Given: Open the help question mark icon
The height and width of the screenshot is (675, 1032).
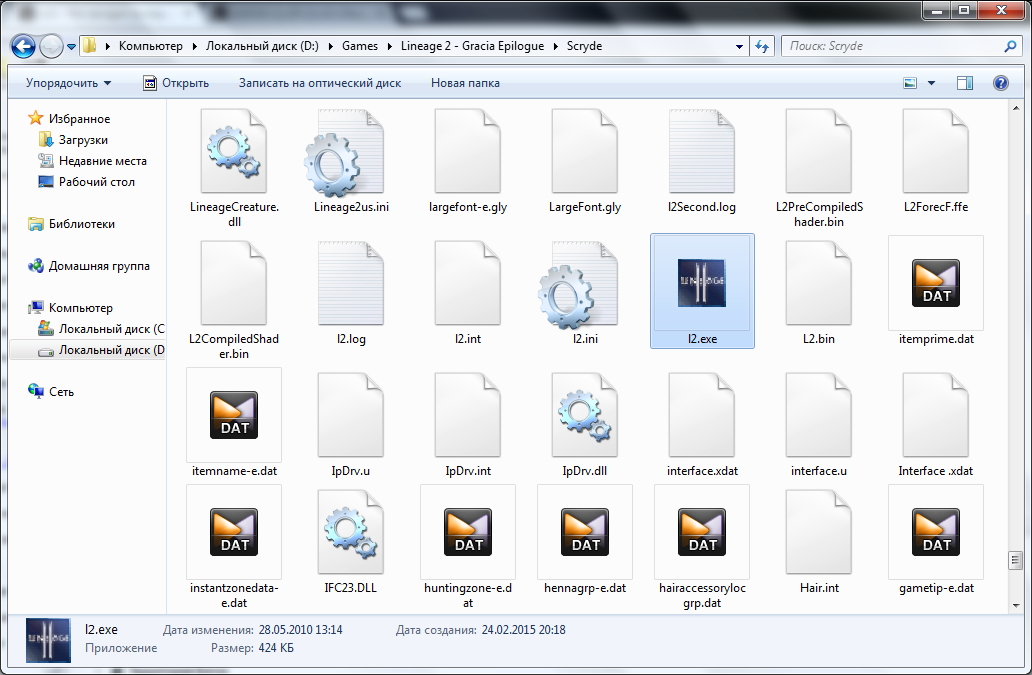Looking at the screenshot, I should pyautogui.click(x=1000, y=83).
